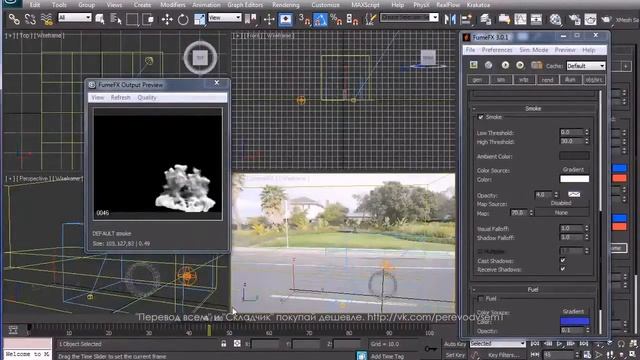Click the lock selection icon
This screenshot has width=640, height=360.
click(x=224, y=344)
